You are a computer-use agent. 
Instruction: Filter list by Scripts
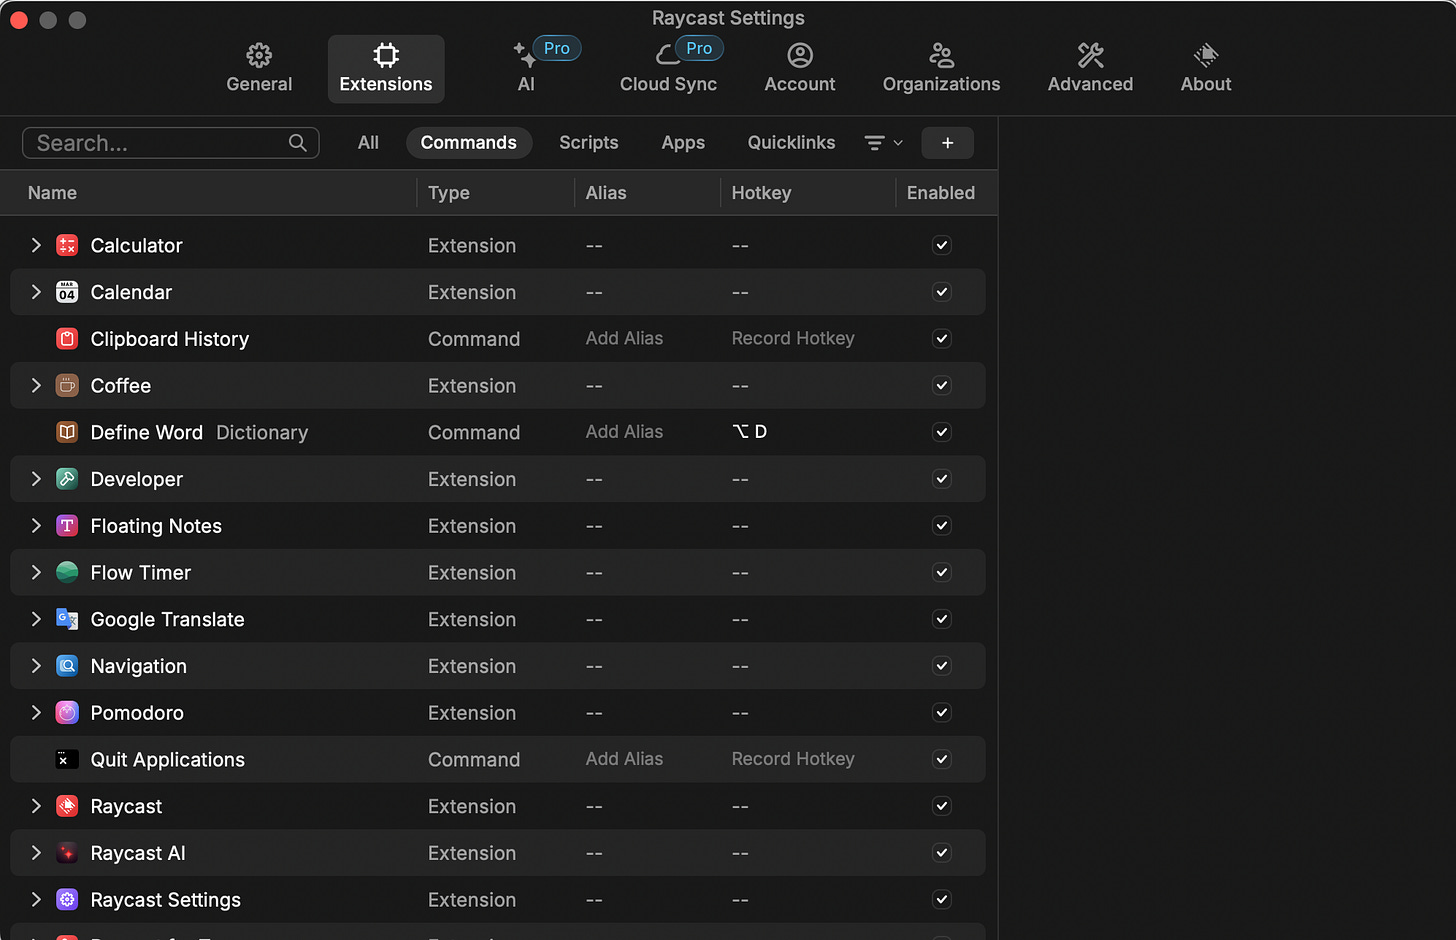pyautogui.click(x=589, y=143)
